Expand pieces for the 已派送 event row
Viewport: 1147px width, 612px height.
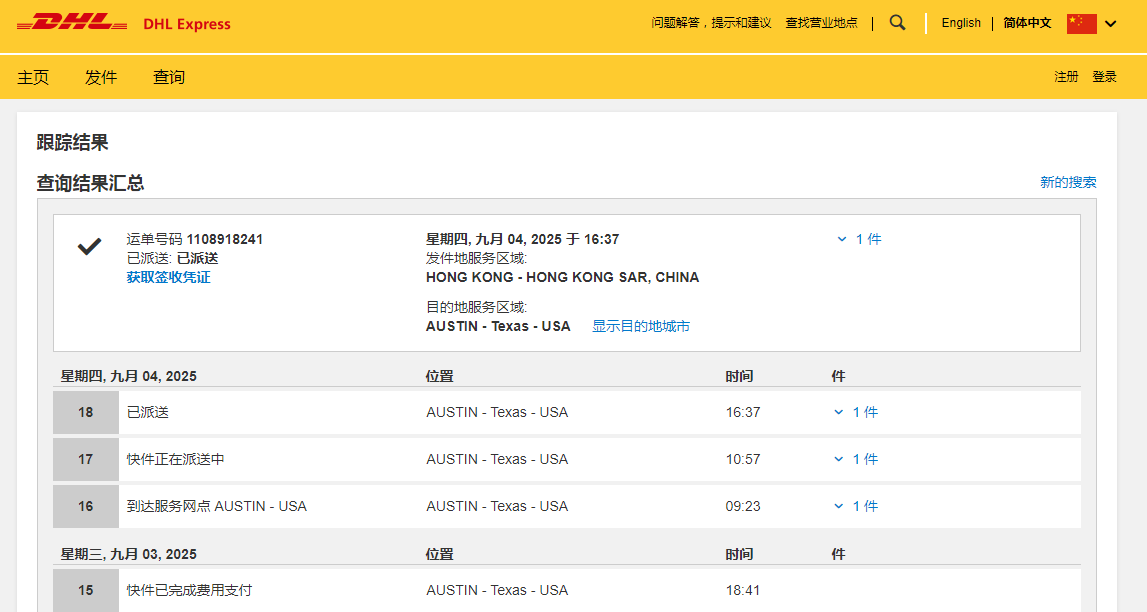(x=856, y=412)
